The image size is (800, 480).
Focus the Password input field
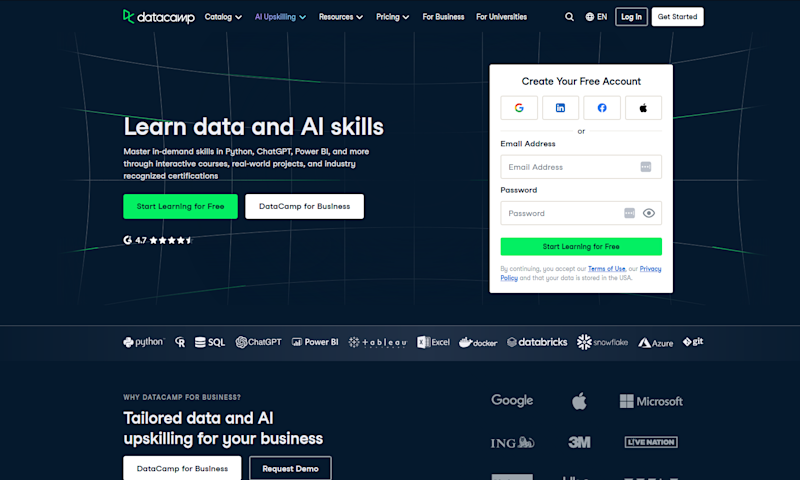click(581, 213)
